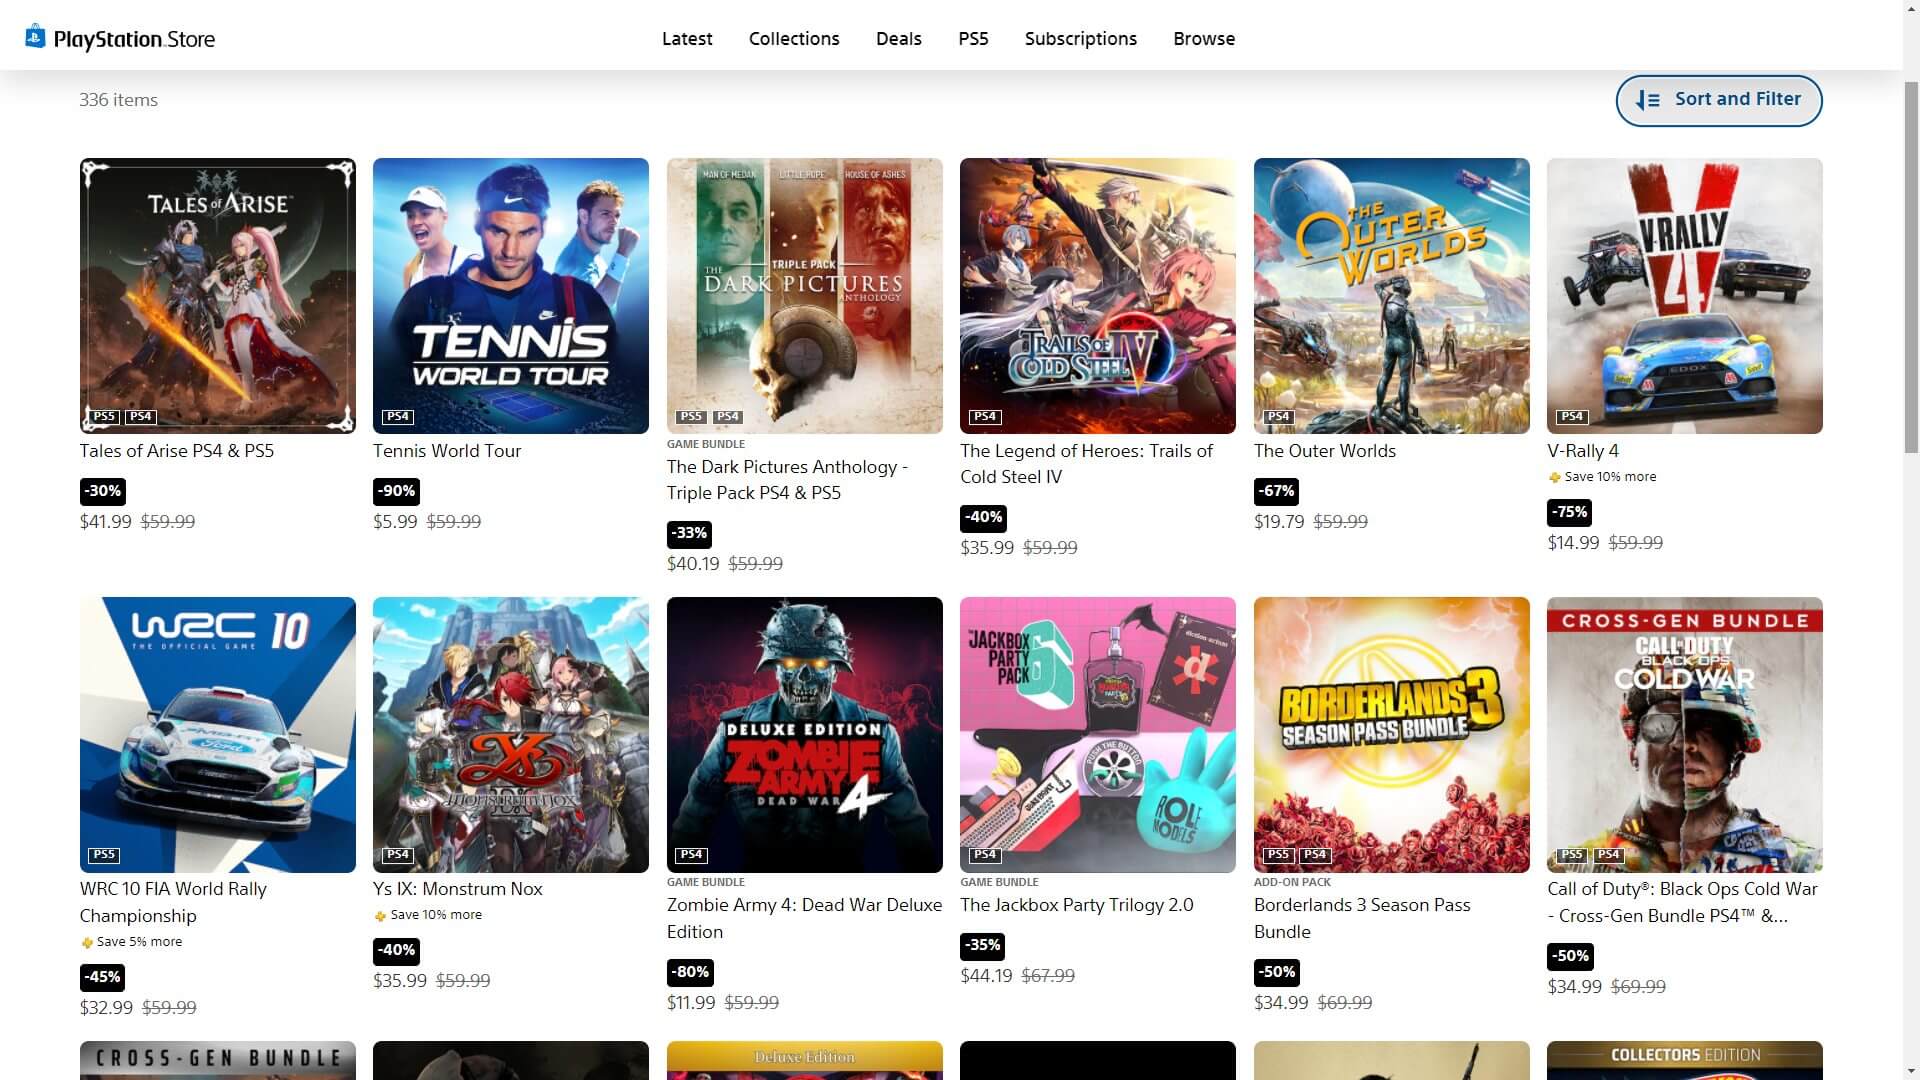This screenshot has width=1920, height=1080.
Task: Open the Collections navigation item
Action: point(794,39)
